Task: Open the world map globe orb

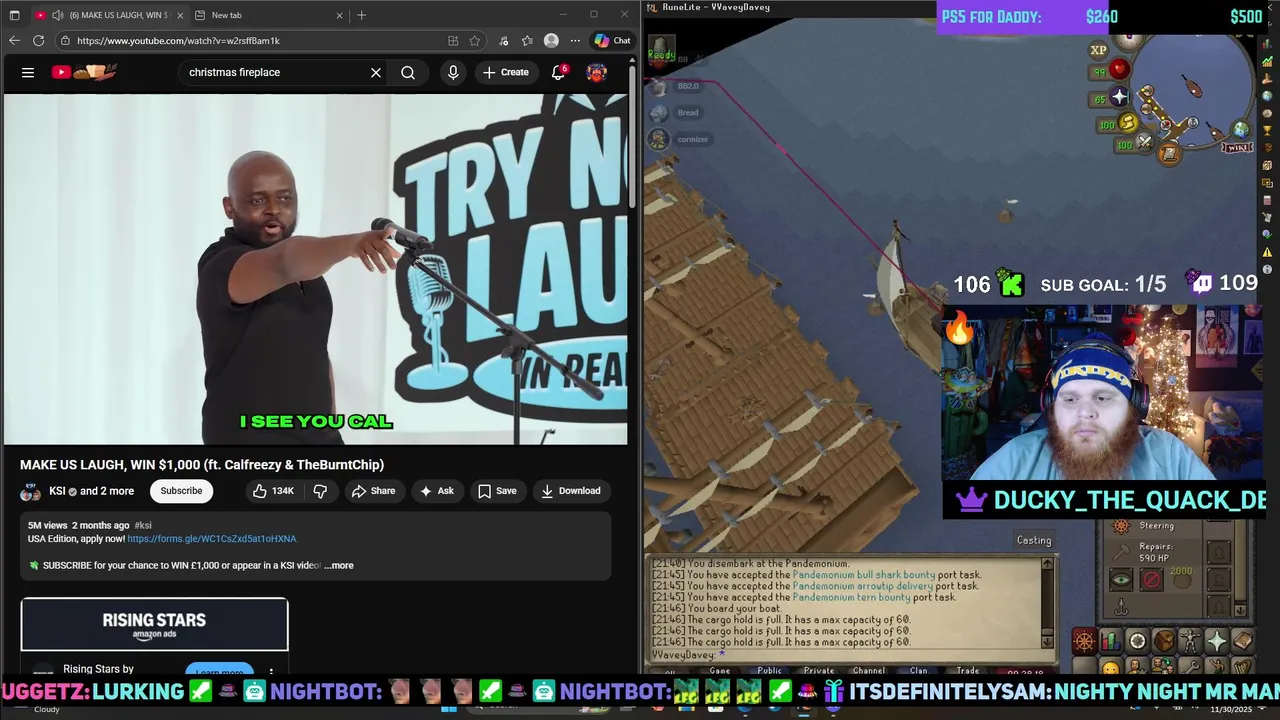Action: click(x=1241, y=130)
